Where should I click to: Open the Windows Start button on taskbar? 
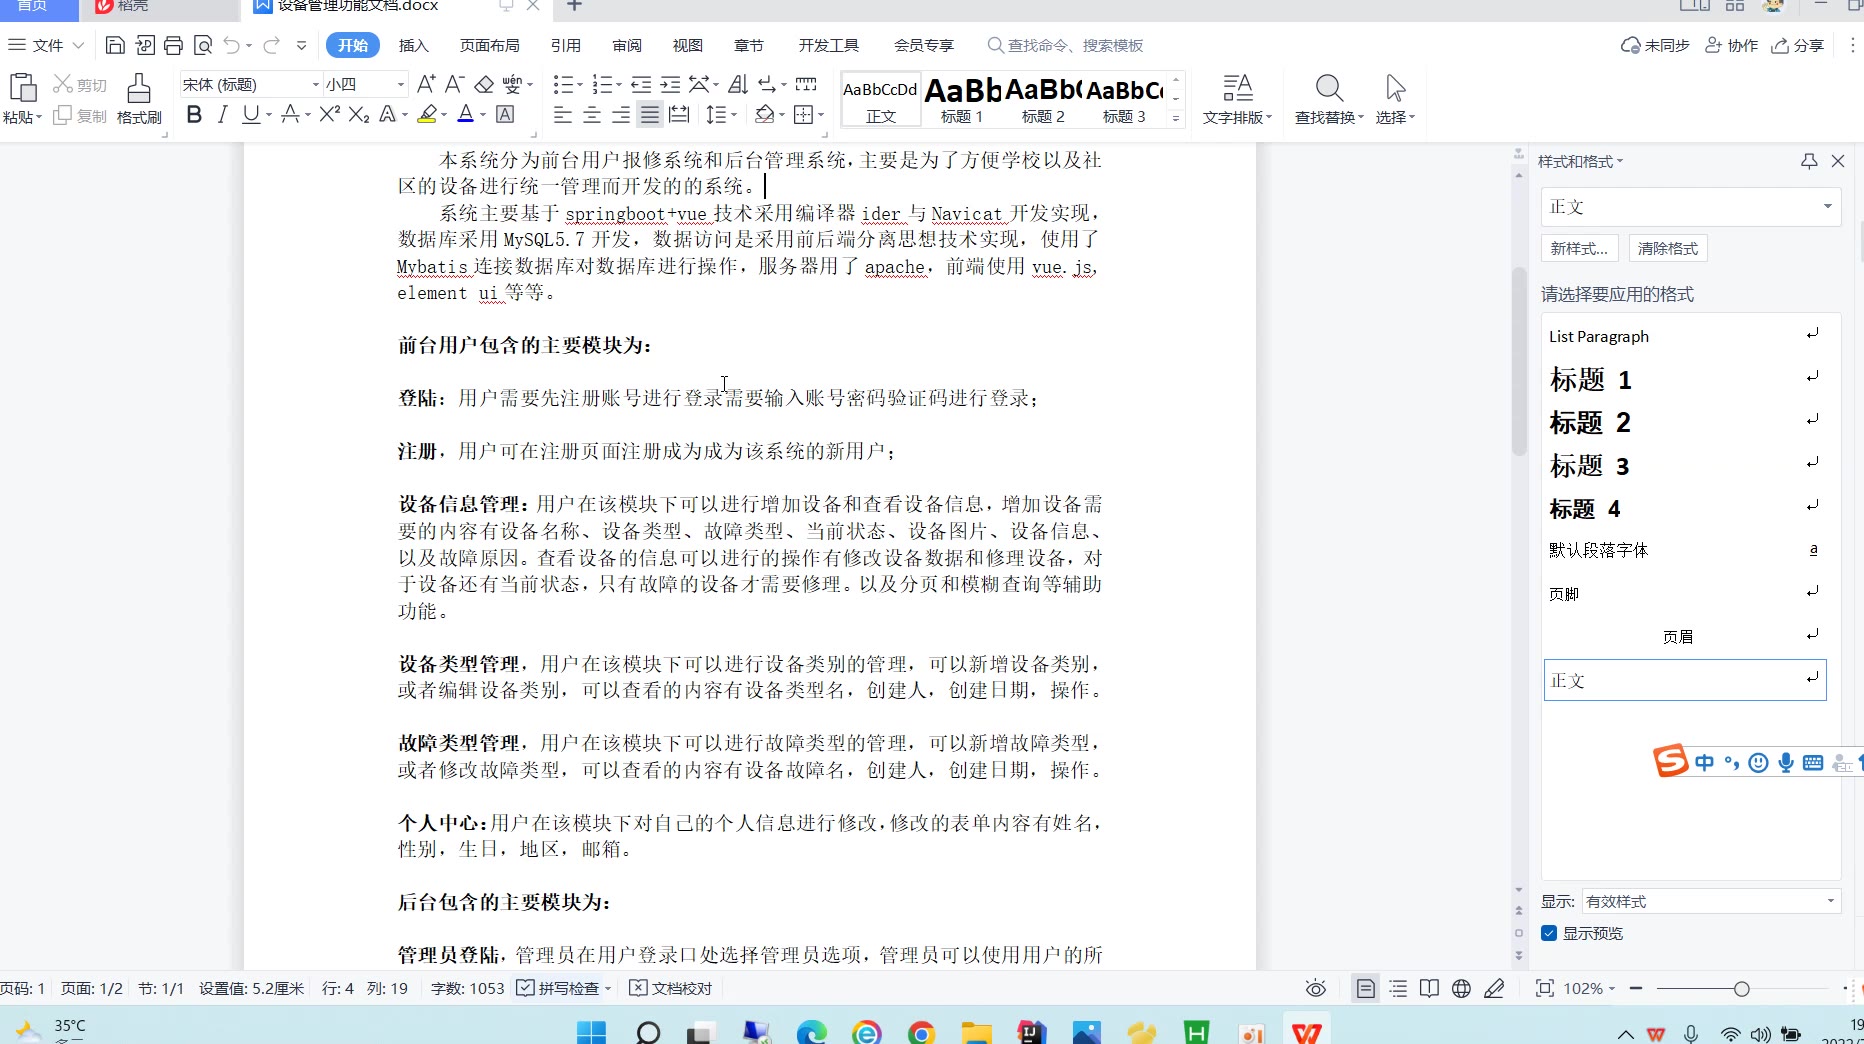pyautogui.click(x=591, y=1032)
